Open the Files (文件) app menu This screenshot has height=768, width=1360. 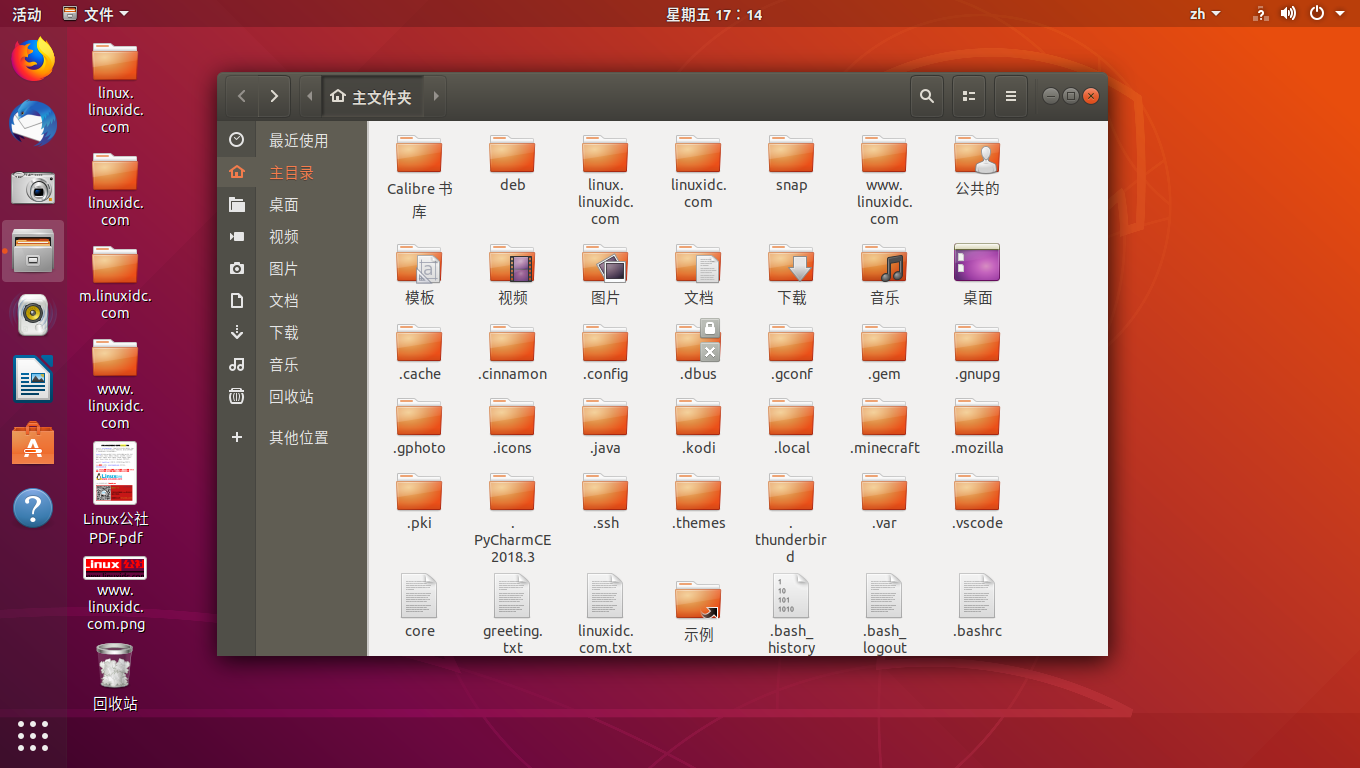96,14
